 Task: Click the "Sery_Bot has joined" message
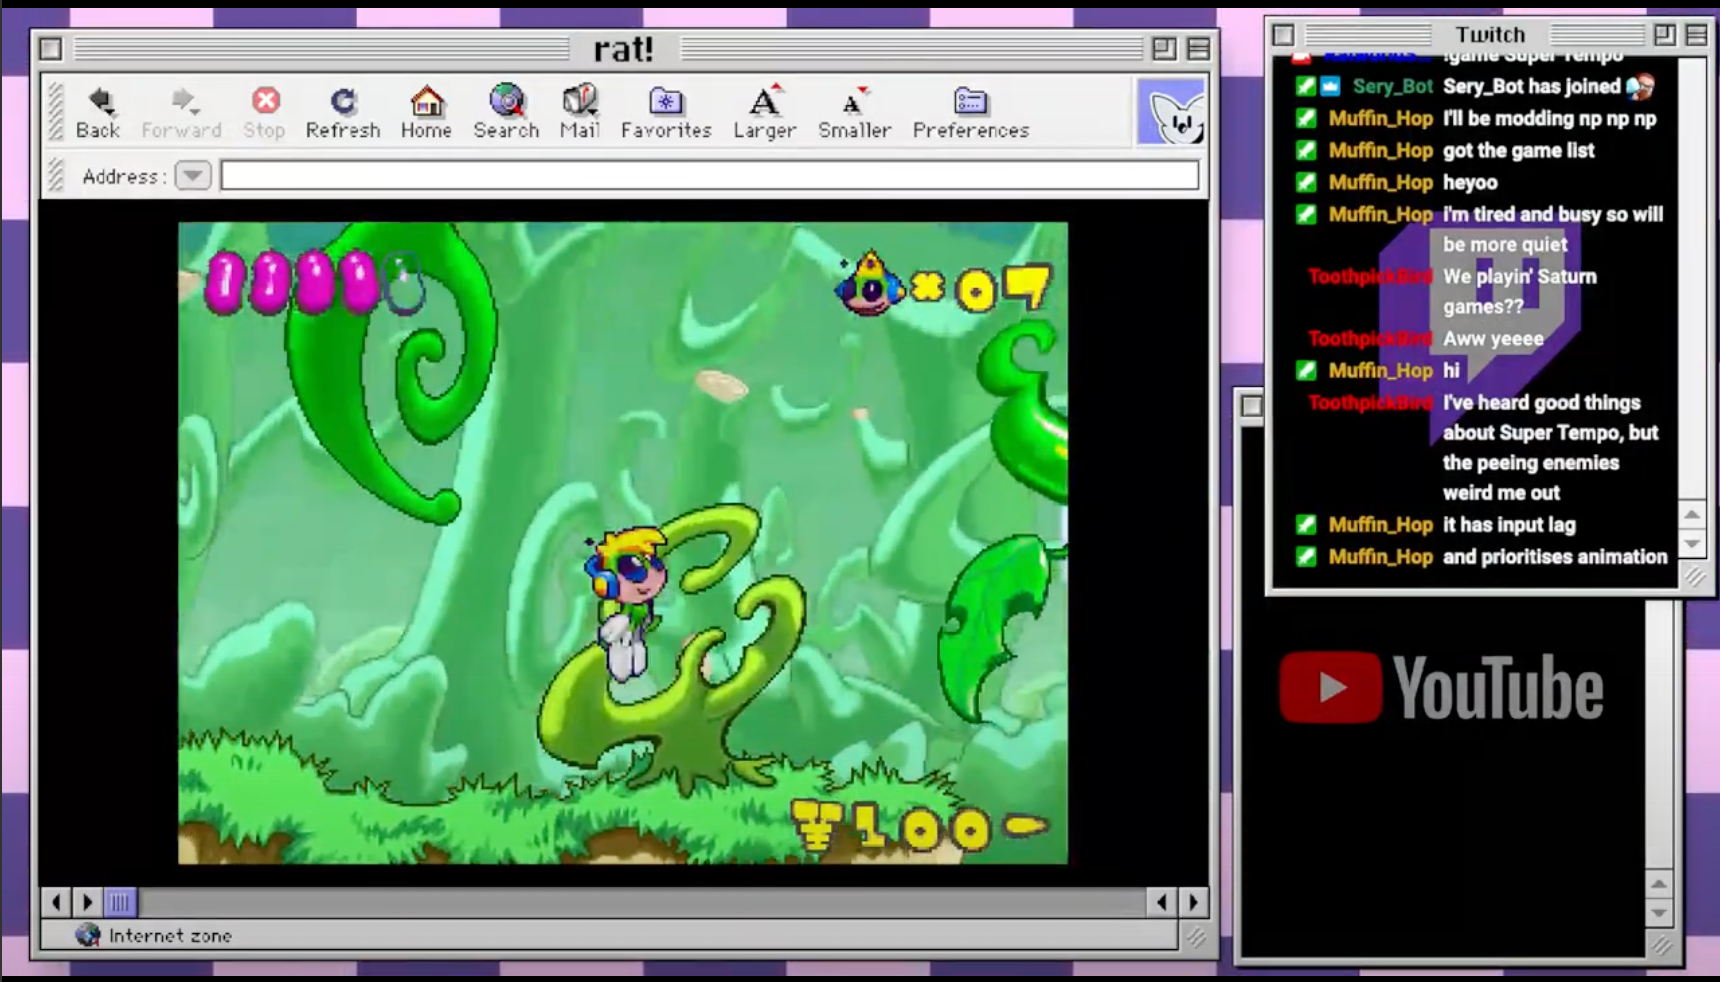click(1531, 86)
